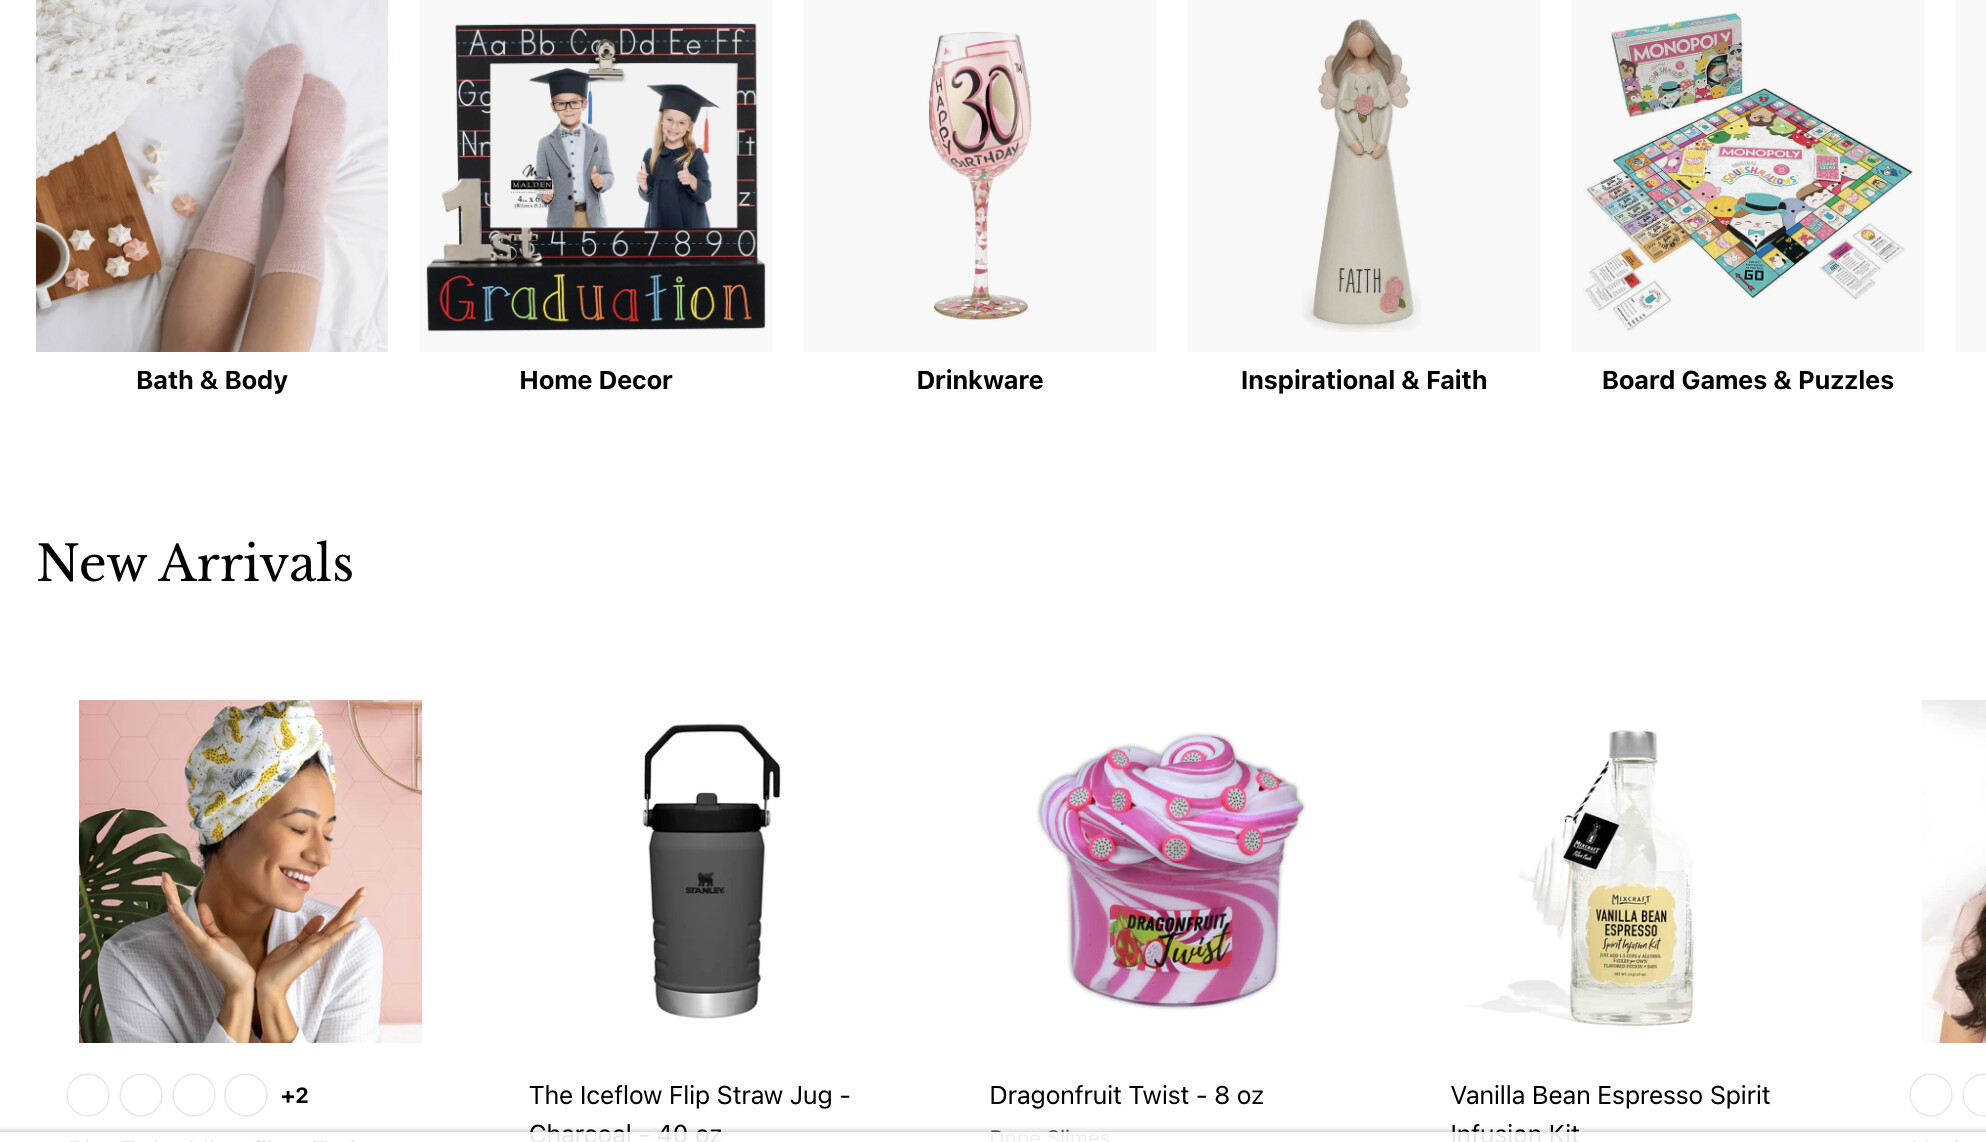1986x1142 pixels.
Task: View the woman with hair towel product image
Action: tap(250, 871)
